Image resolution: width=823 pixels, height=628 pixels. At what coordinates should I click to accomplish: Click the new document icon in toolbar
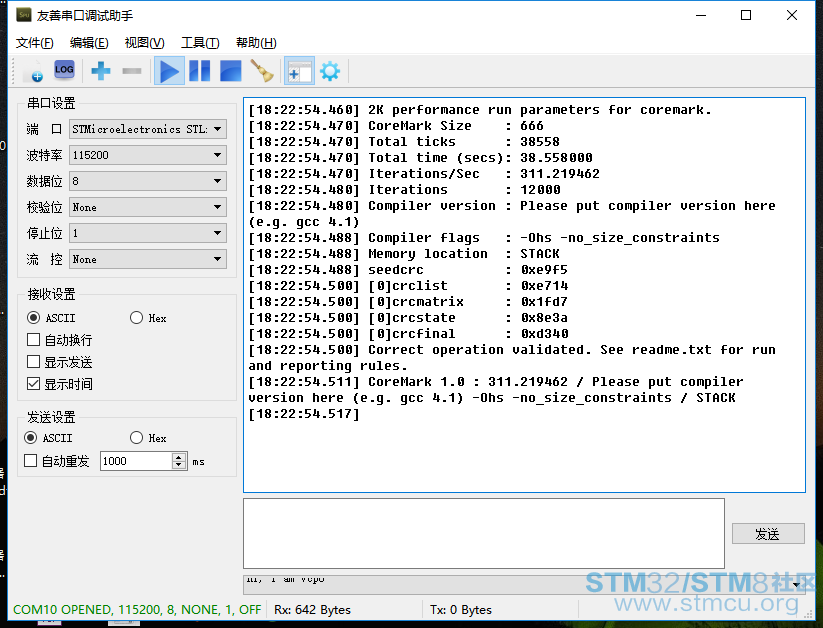pyautogui.click(x=34, y=71)
